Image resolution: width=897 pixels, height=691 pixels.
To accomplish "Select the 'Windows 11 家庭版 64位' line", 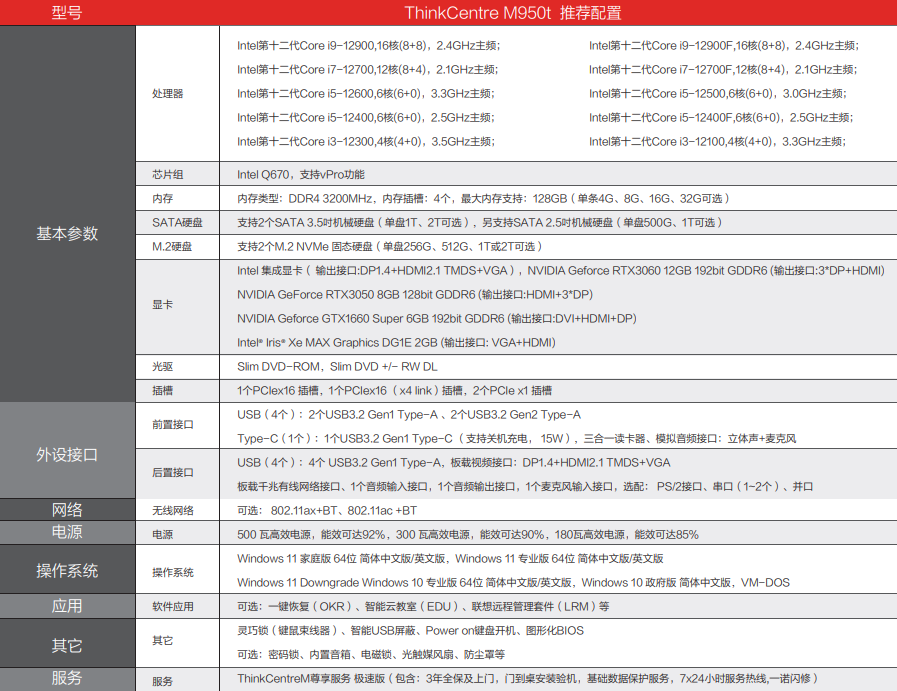I will (450, 559).
